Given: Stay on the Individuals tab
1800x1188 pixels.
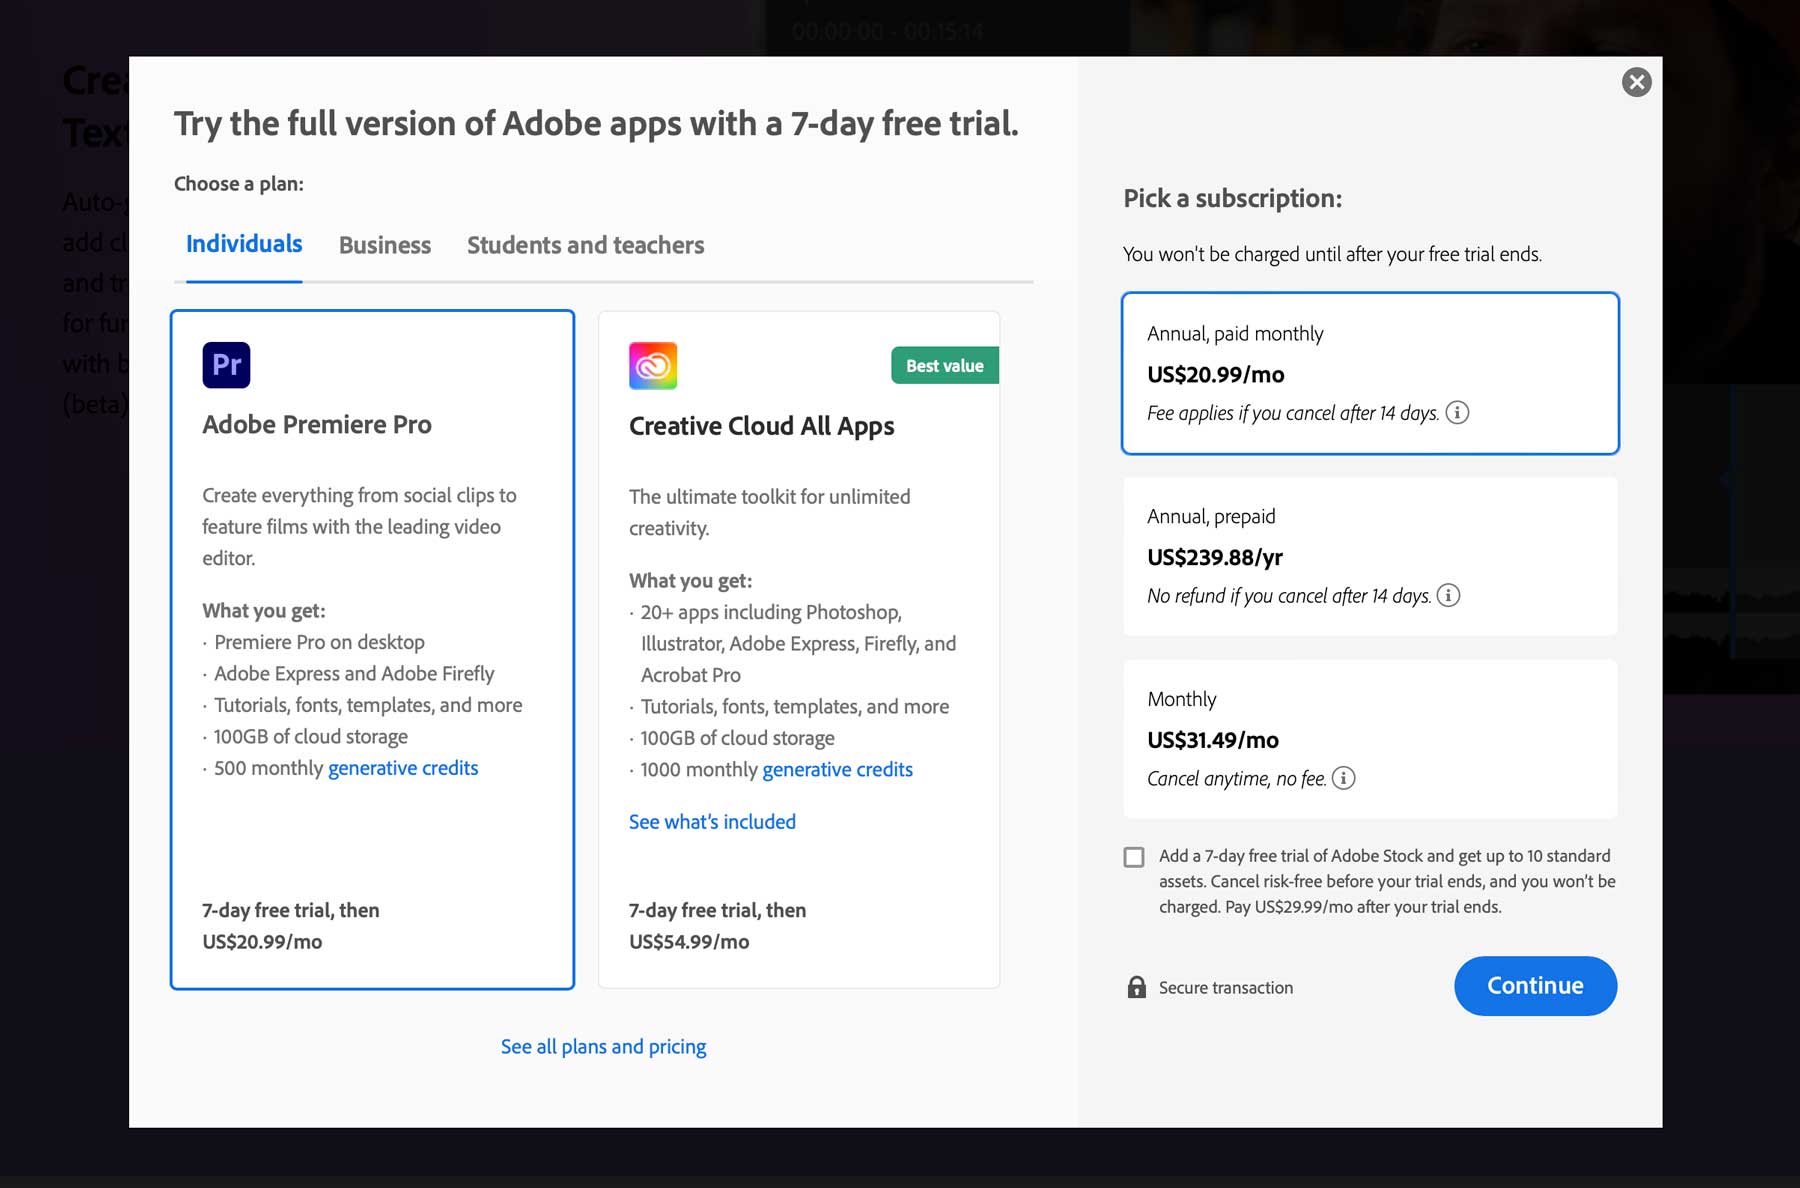Looking at the screenshot, I should (x=243, y=243).
